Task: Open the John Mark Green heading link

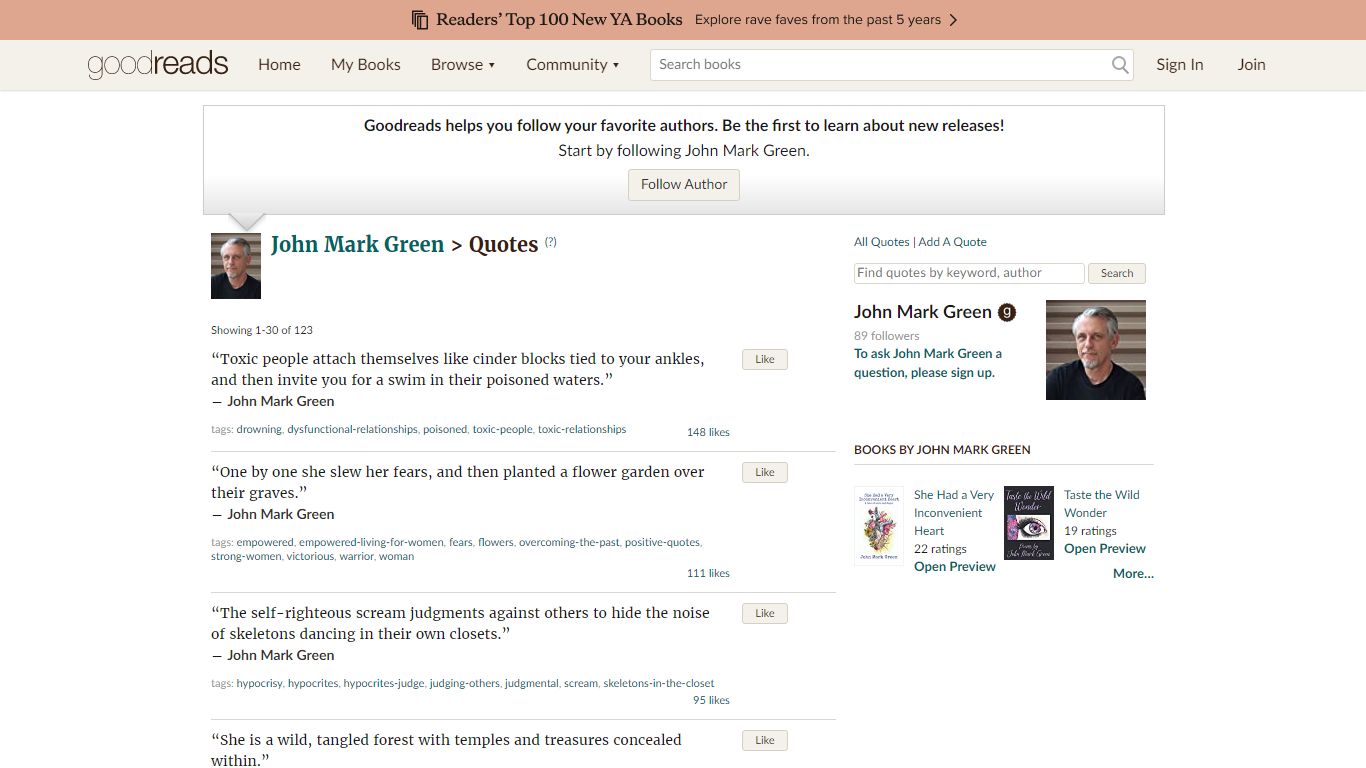Action: (357, 244)
